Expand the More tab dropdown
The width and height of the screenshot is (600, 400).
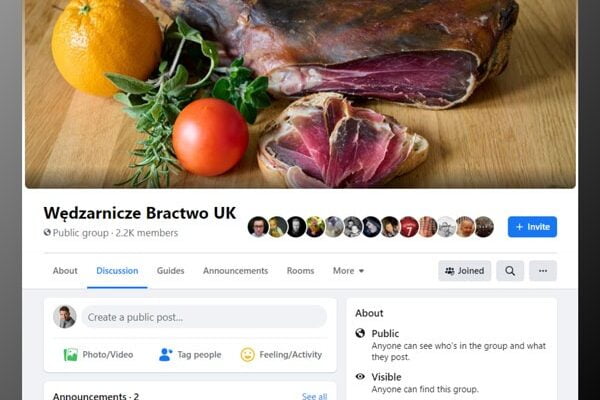pos(349,271)
